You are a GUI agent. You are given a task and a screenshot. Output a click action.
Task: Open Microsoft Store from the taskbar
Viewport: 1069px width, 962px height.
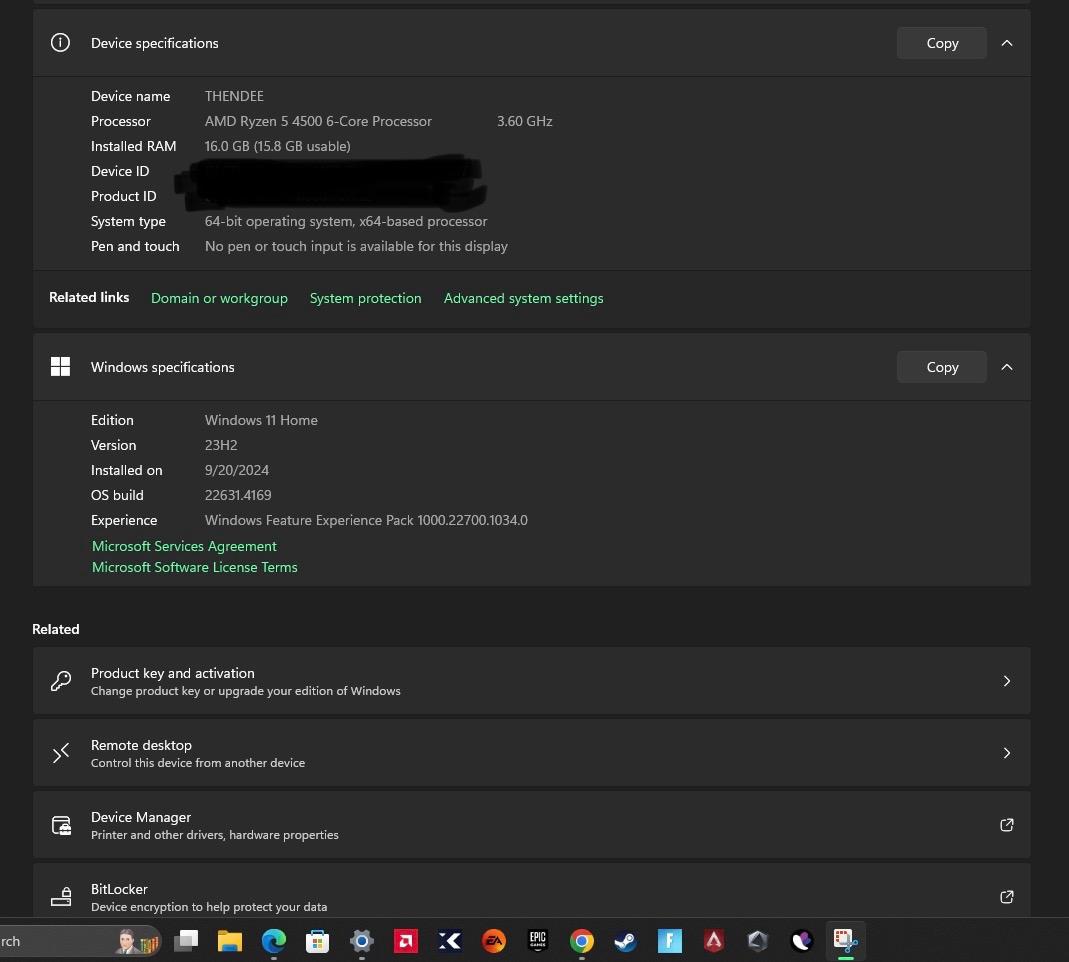(x=317, y=941)
